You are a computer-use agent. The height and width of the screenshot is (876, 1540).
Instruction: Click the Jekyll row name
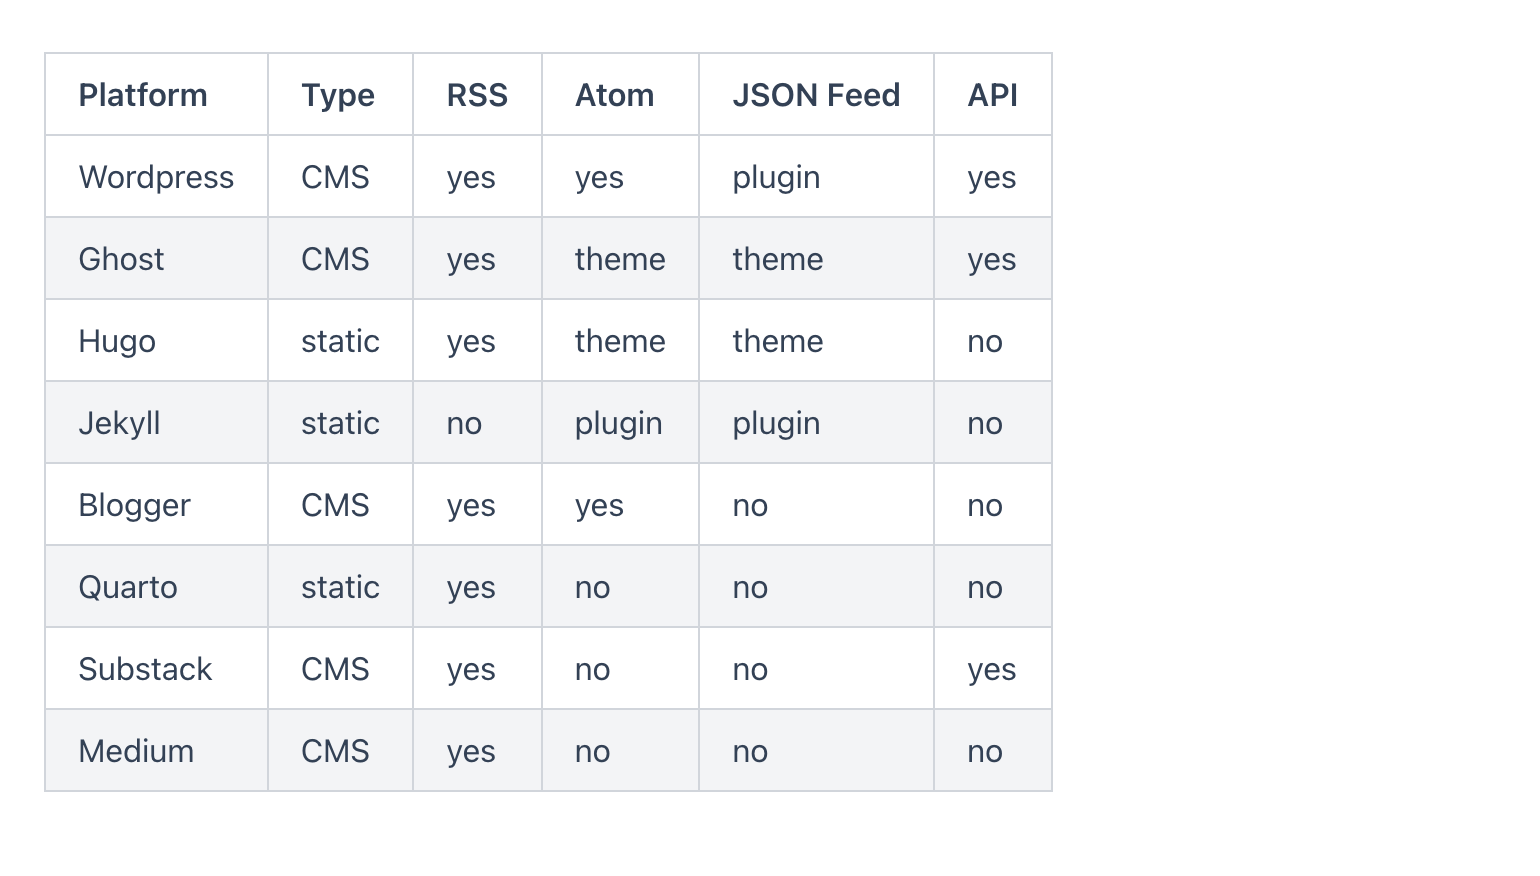click(119, 423)
